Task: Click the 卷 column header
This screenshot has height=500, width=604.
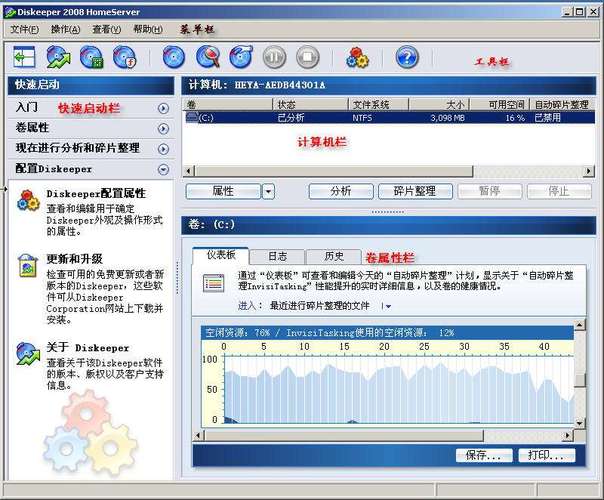Action: click(228, 104)
